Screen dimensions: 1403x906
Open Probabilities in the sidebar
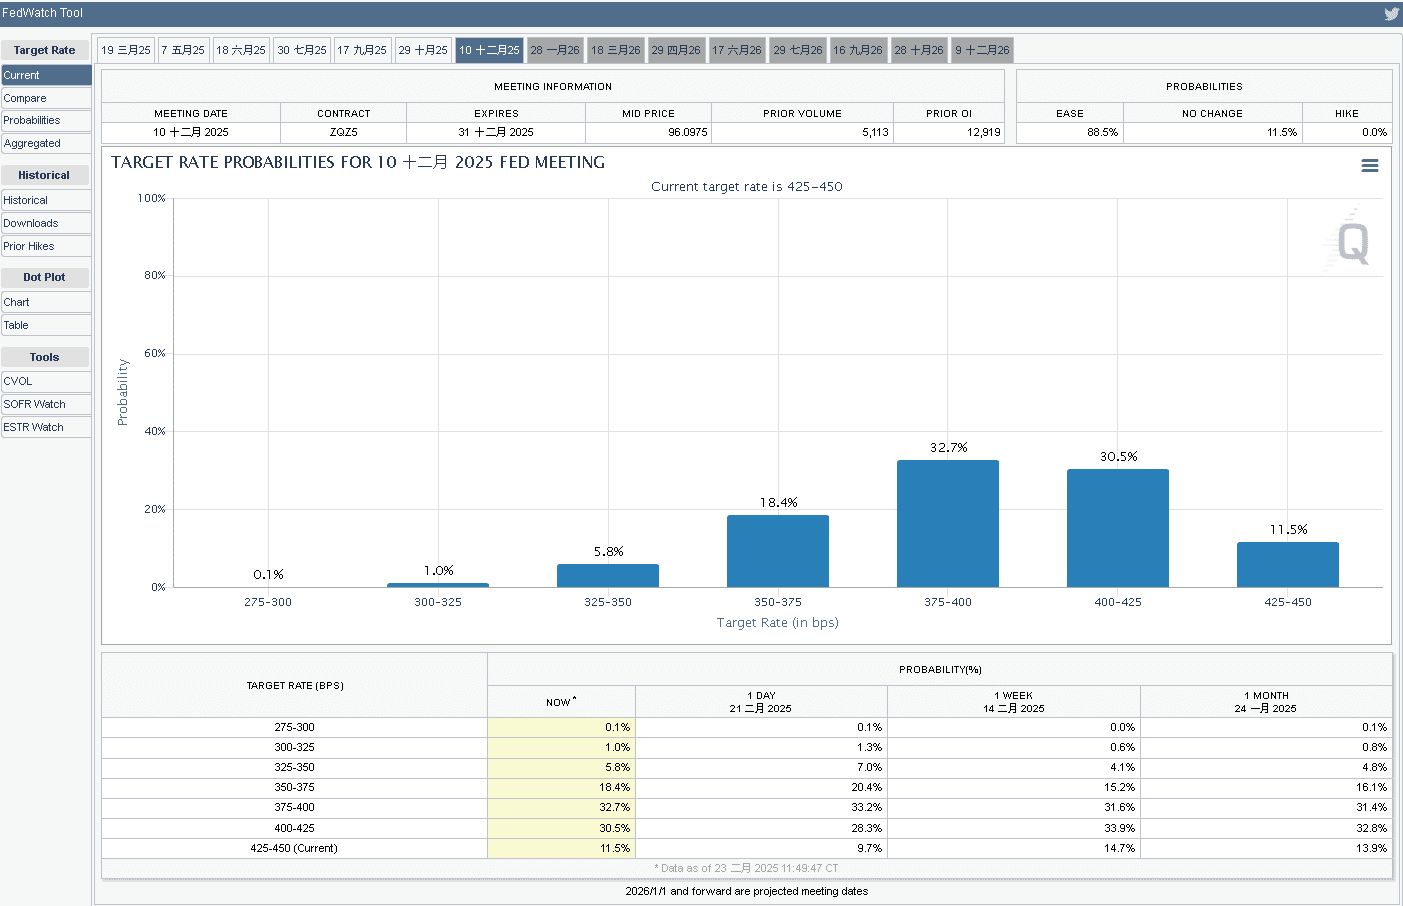pos(46,120)
